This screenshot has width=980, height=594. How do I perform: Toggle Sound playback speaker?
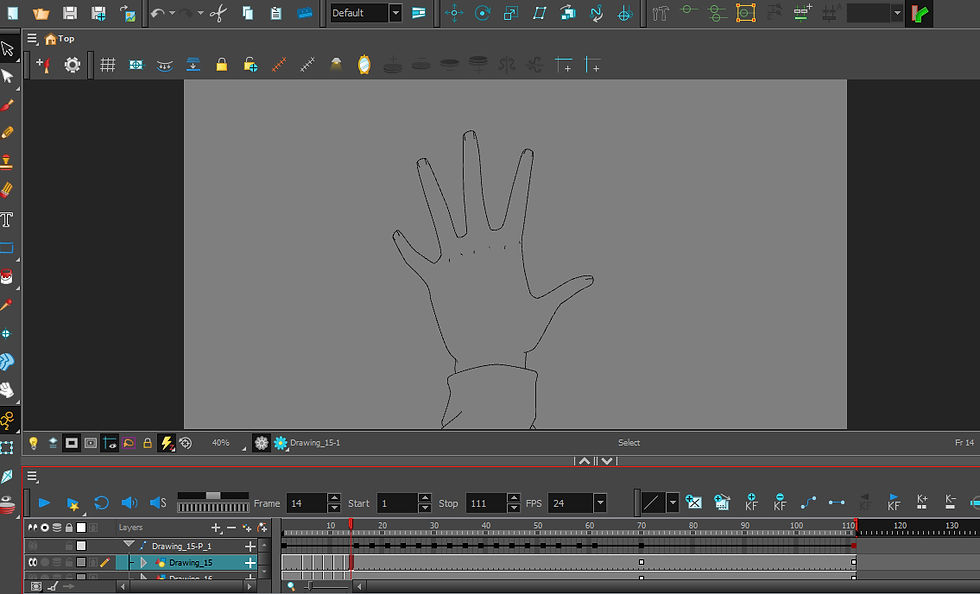pyautogui.click(x=129, y=503)
